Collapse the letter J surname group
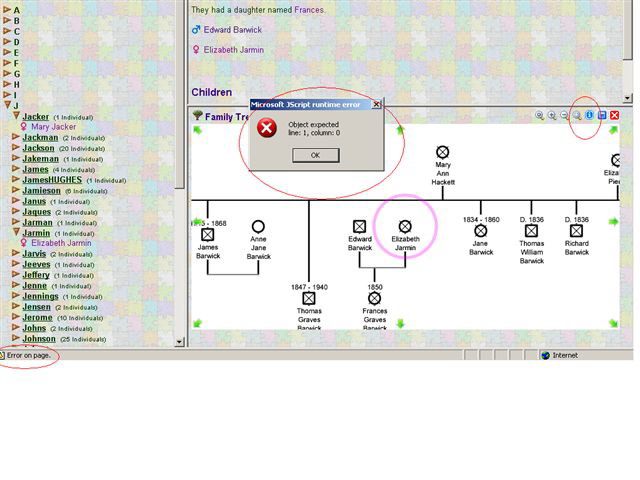 click(x=6, y=105)
